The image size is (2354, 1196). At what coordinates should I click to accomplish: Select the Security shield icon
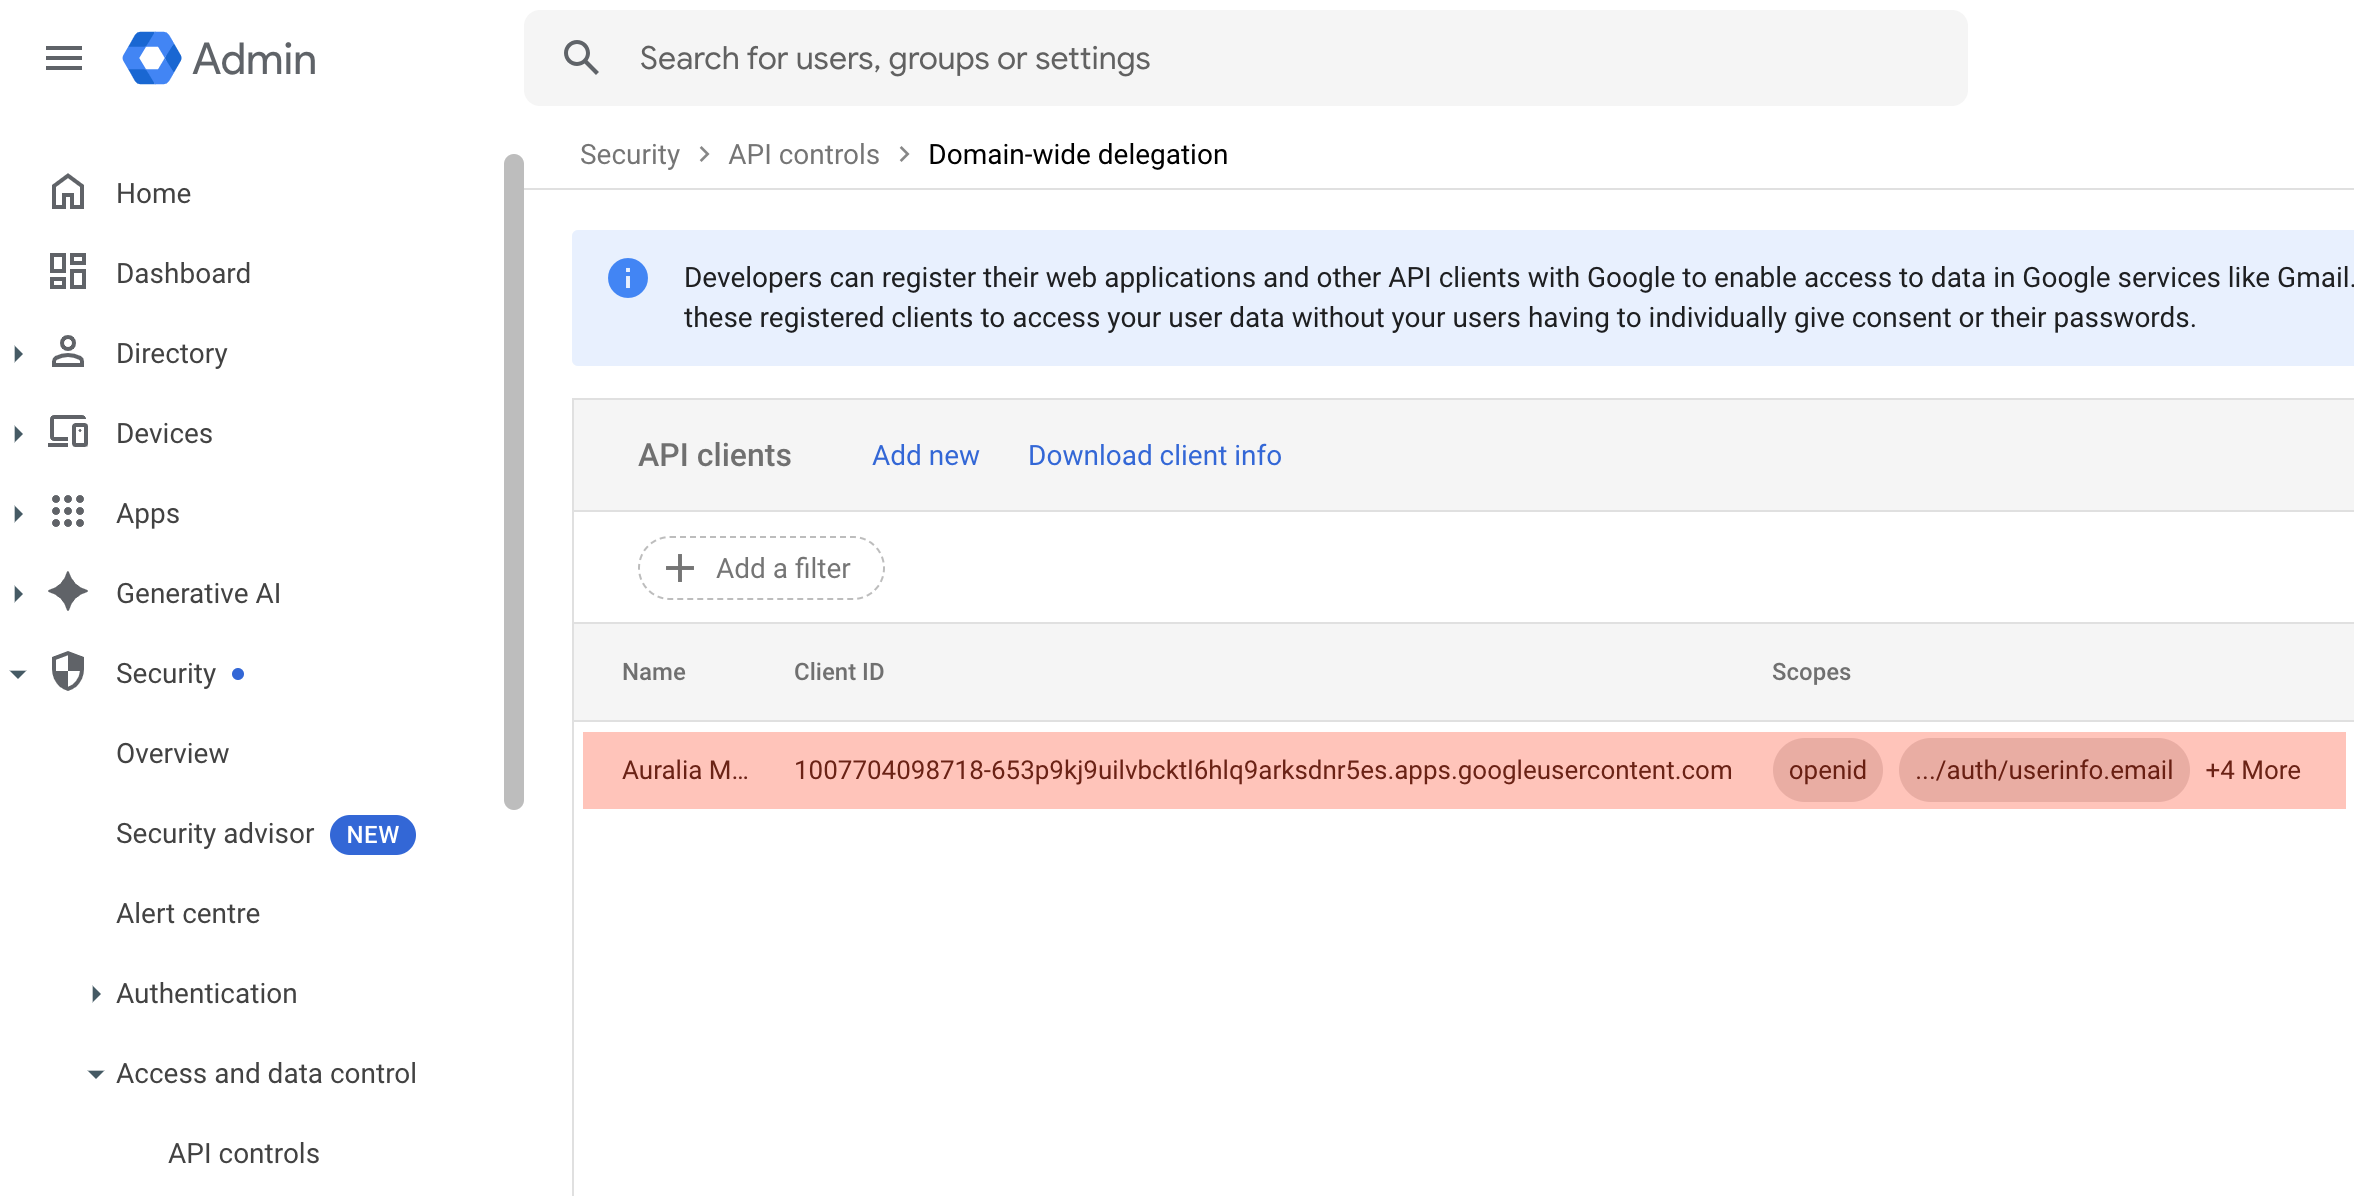[x=67, y=672]
